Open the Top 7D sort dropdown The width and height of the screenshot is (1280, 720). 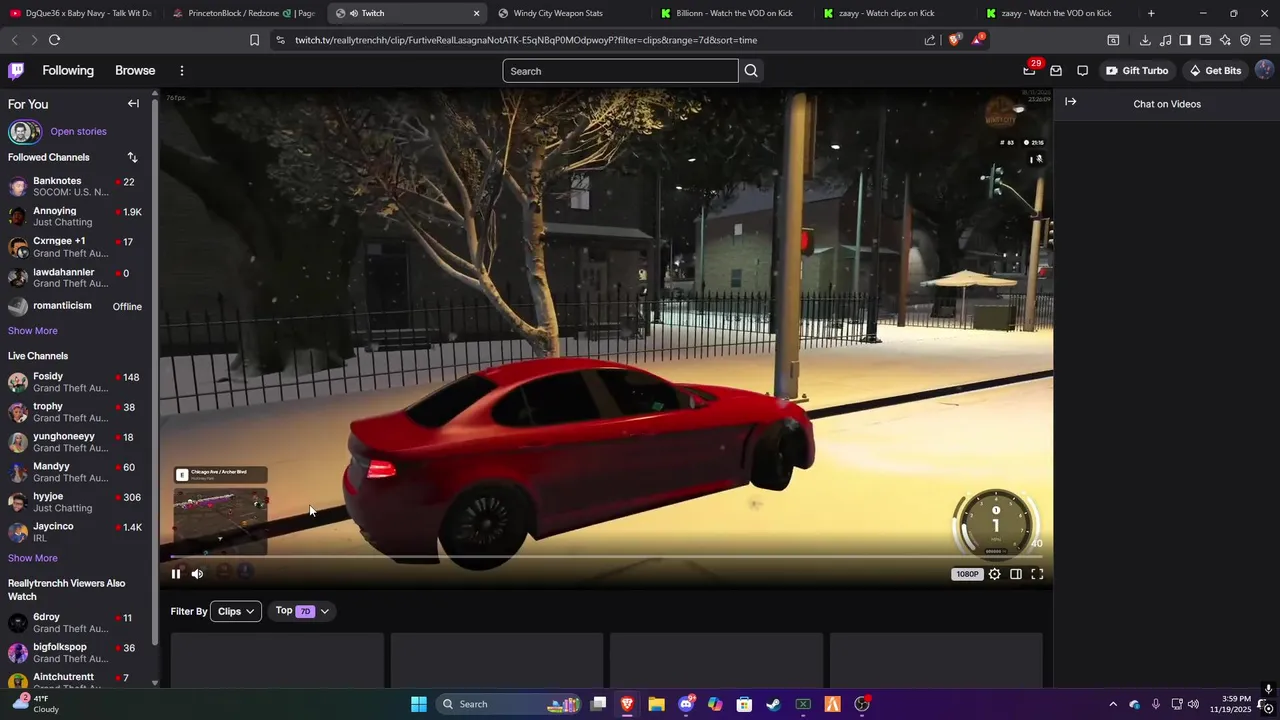(x=302, y=611)
